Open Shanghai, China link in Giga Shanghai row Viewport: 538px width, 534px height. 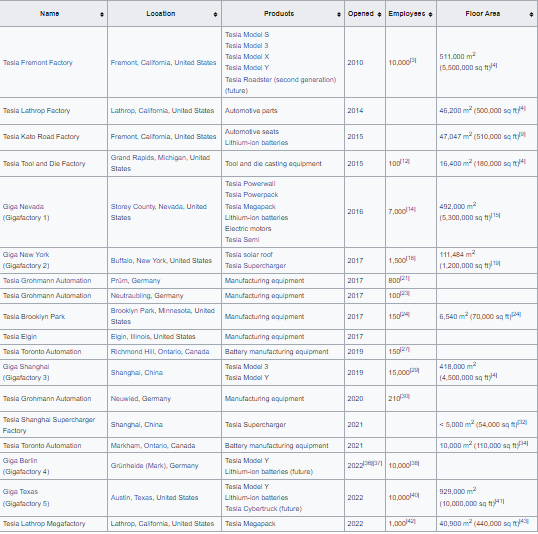click(137, 373)
